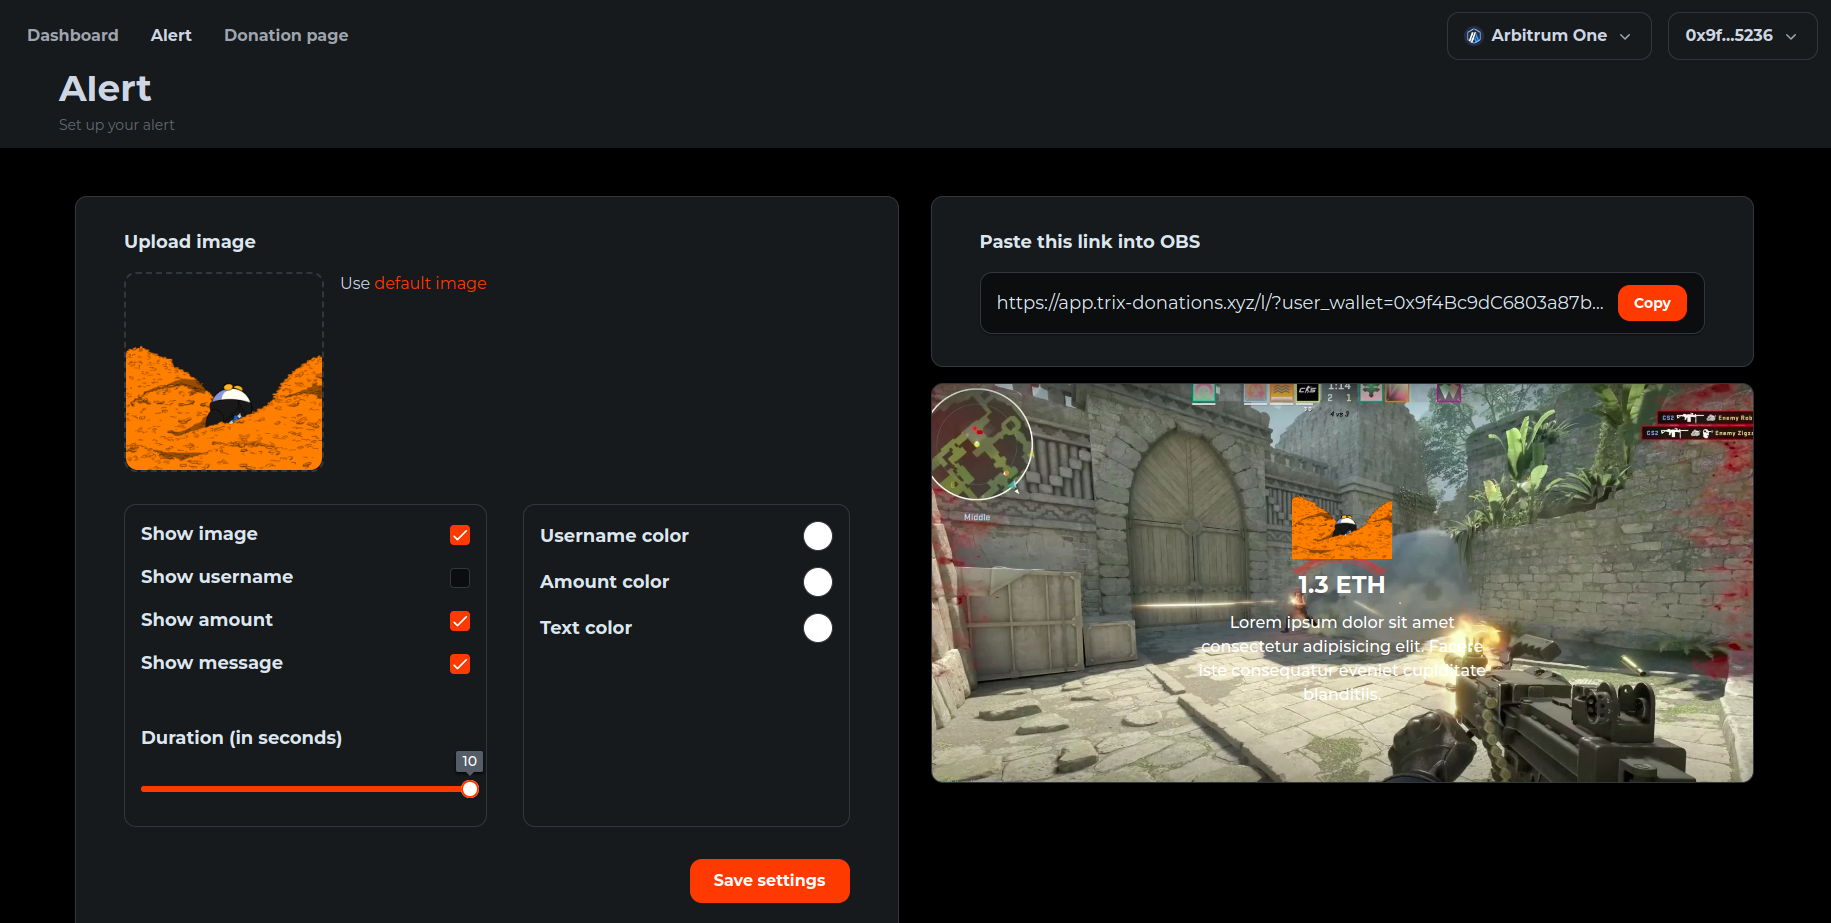
Task: Click the Show username label
Action: click(x=217, y=577)
